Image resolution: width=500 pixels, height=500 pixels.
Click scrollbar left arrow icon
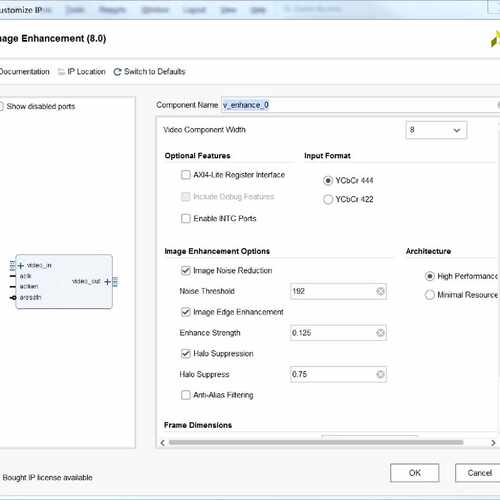point(163,443)
